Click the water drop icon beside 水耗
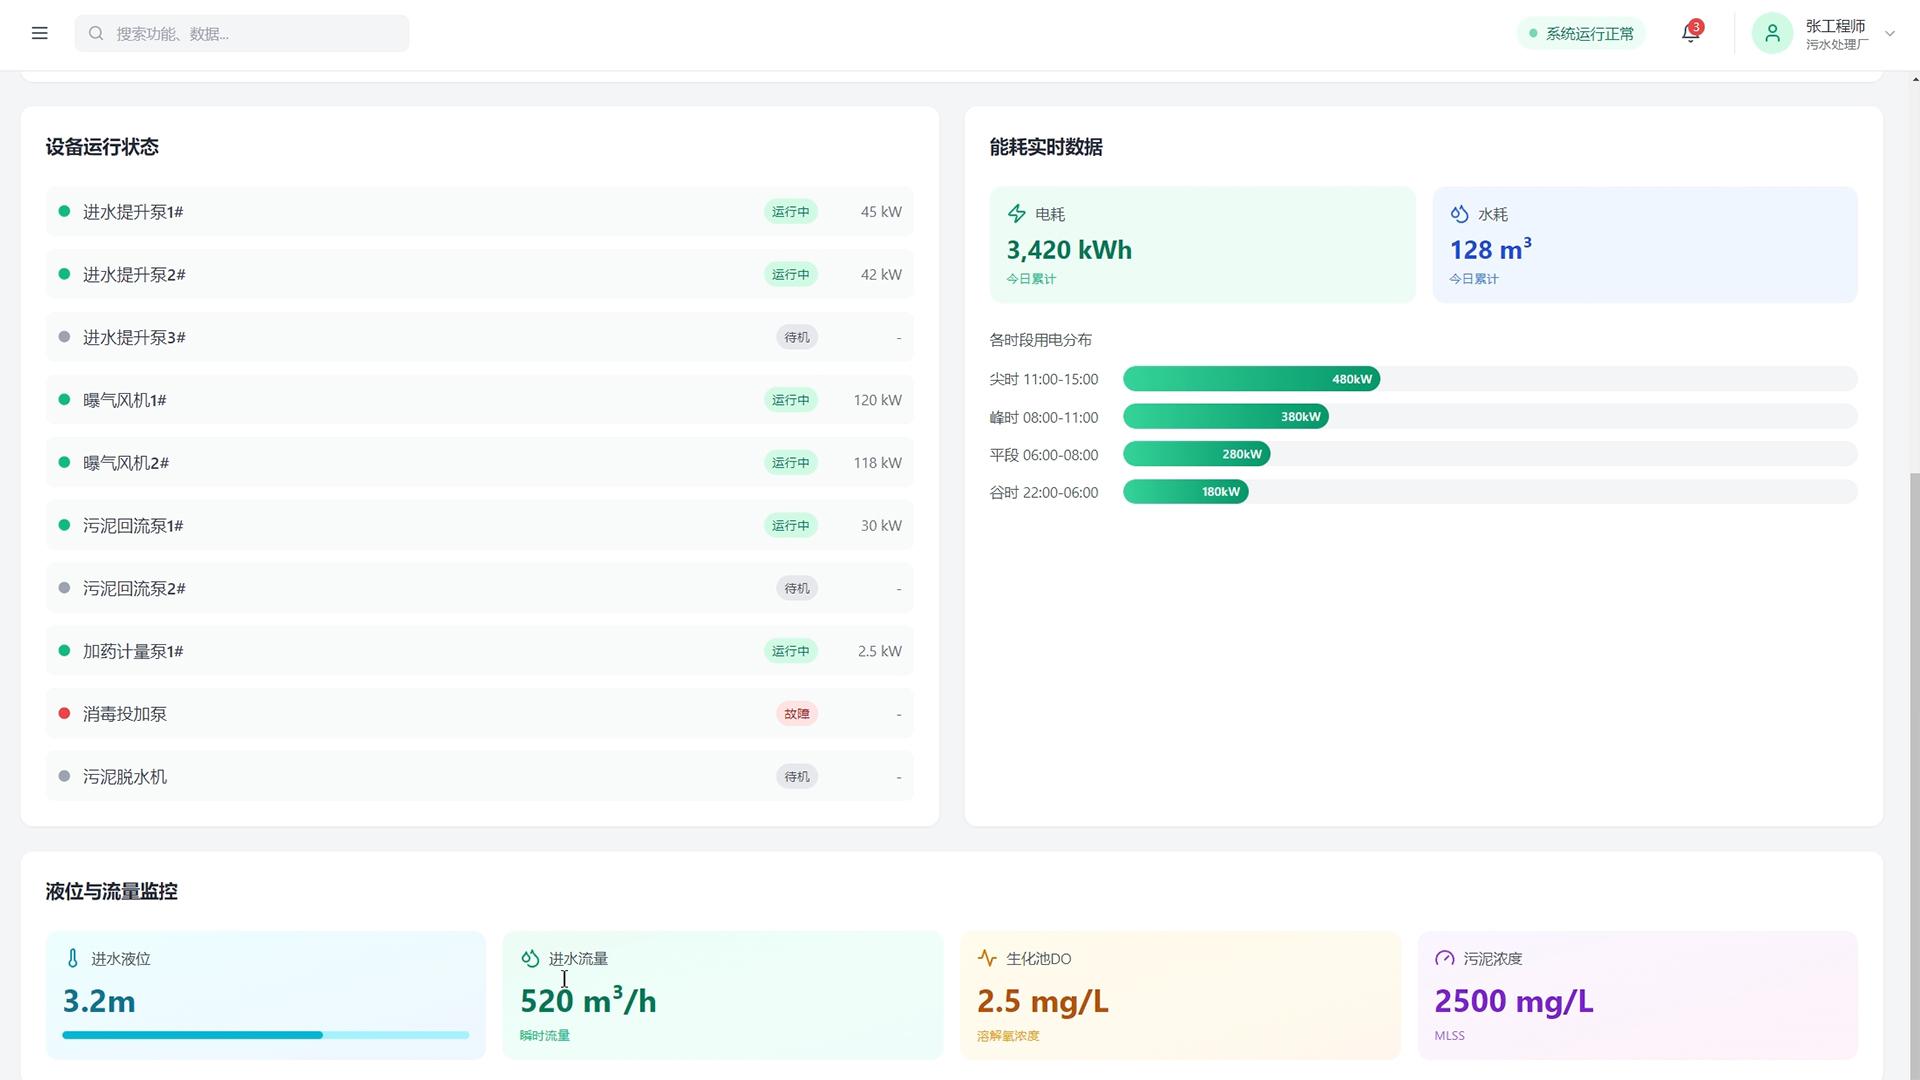 [x=1460, y=214]
